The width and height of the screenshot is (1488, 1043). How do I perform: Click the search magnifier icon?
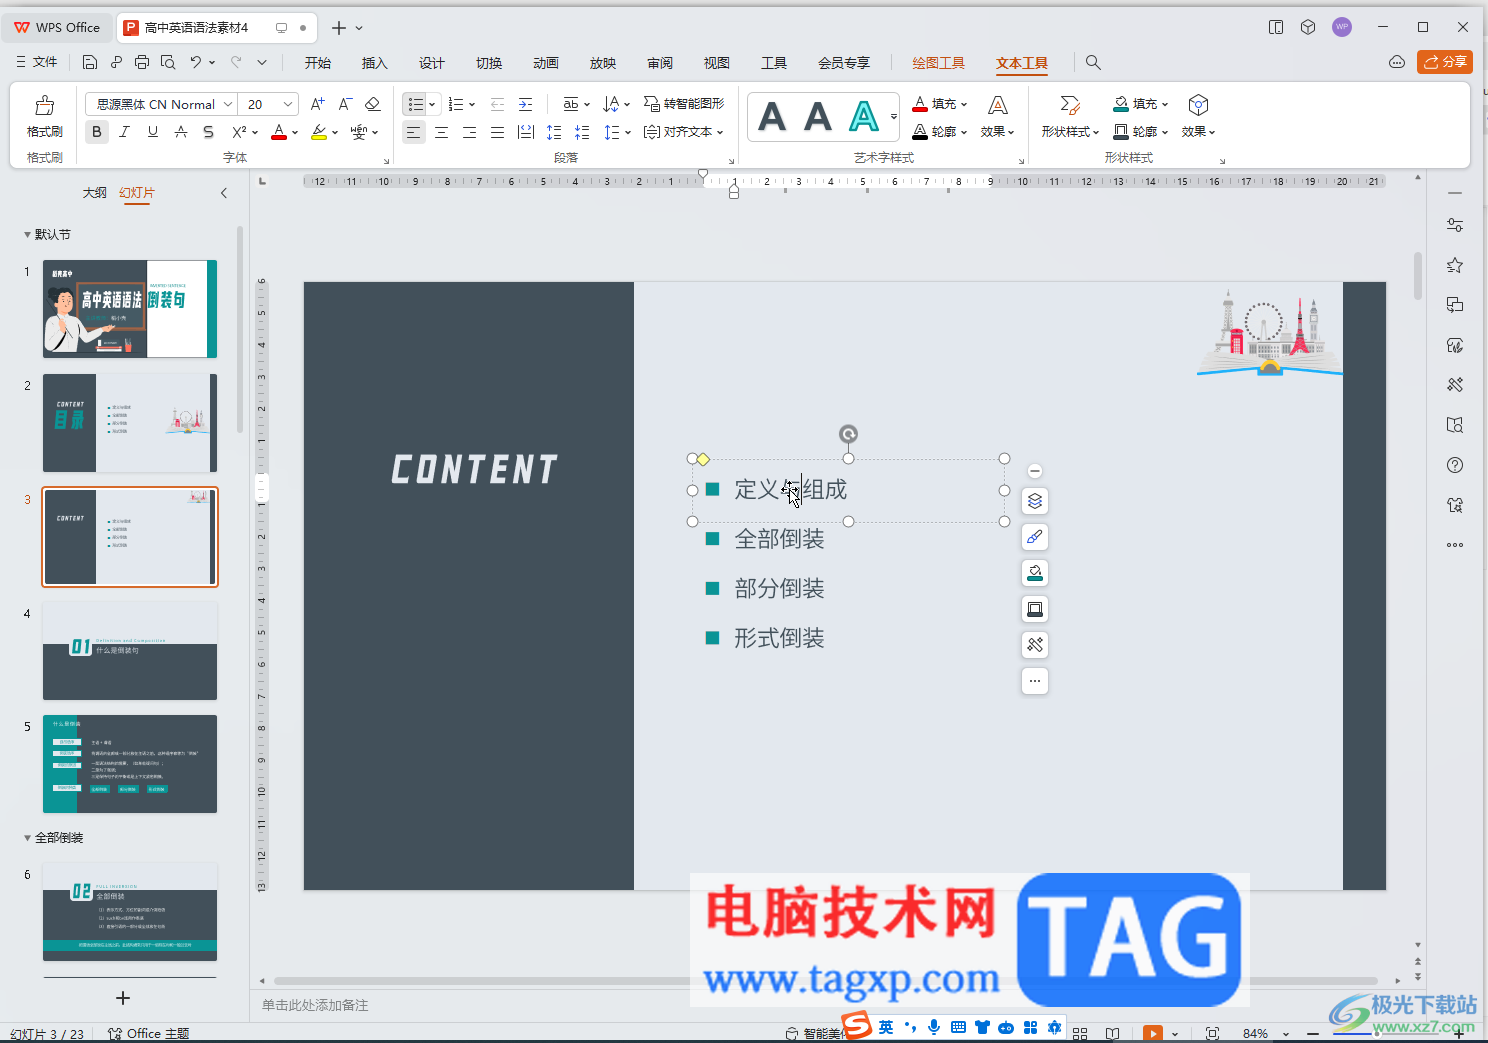(1093, 63)
